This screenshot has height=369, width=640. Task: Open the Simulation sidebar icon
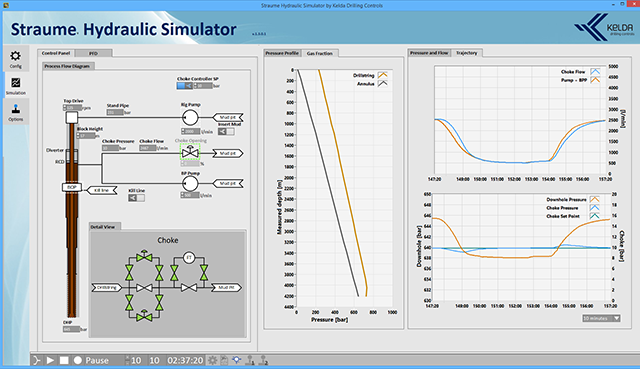pos(16,86)
